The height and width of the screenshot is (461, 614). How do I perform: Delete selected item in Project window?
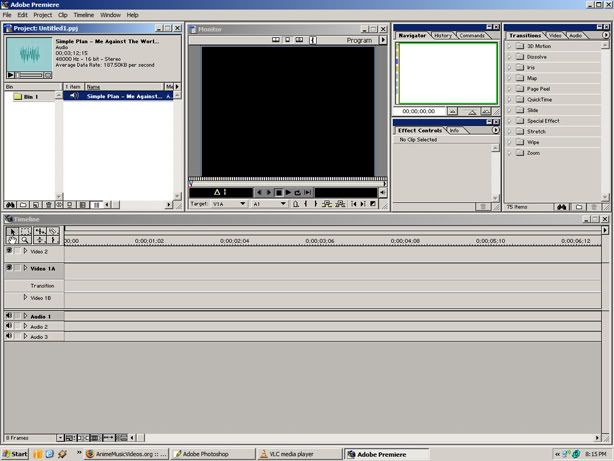[x=48, y=205]
